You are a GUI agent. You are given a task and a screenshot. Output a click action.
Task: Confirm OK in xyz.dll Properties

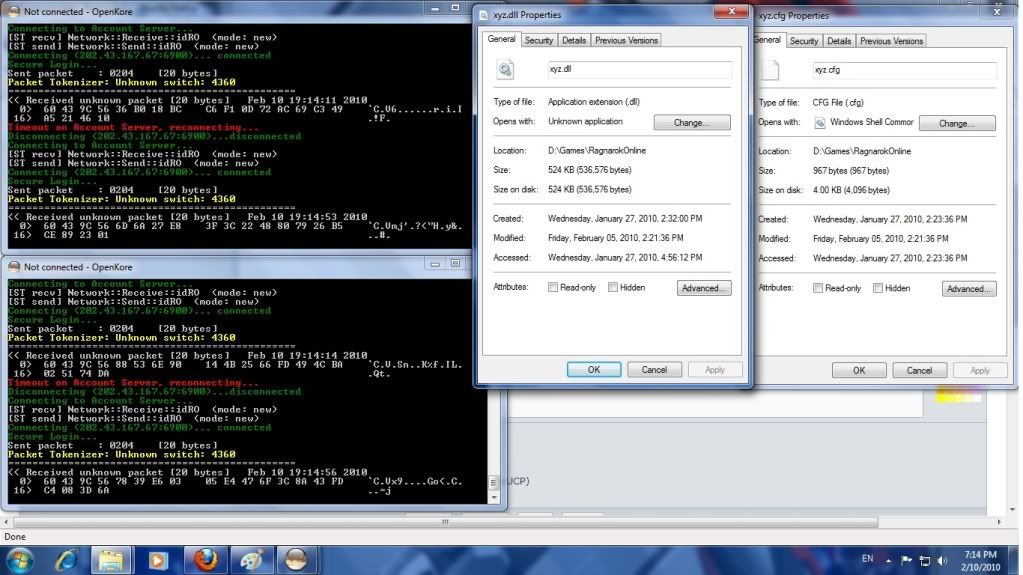(x=594, y=369)
